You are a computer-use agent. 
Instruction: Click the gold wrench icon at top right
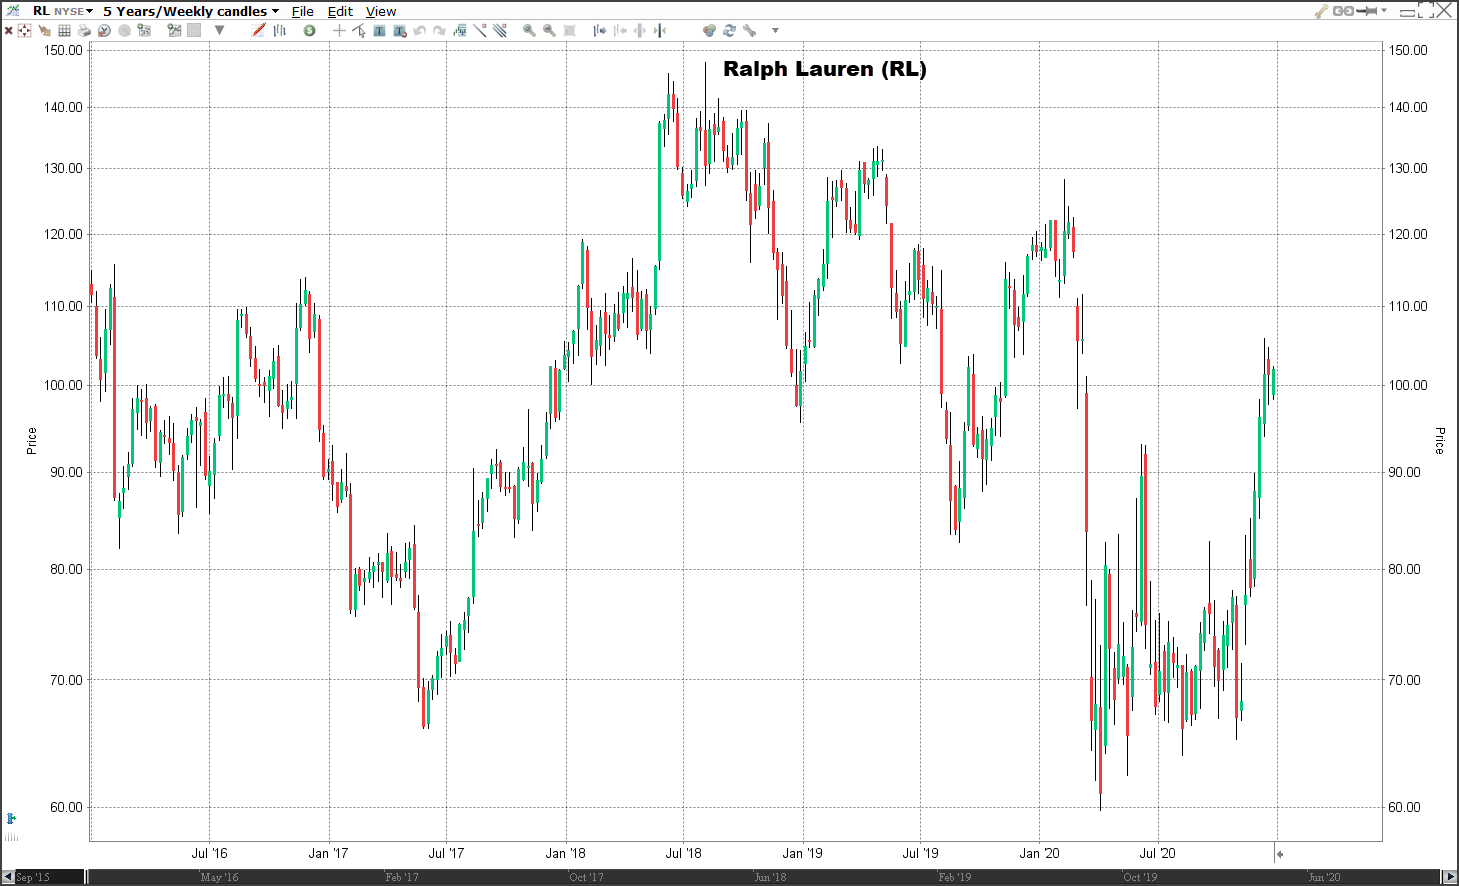[x=1322, y=11]
